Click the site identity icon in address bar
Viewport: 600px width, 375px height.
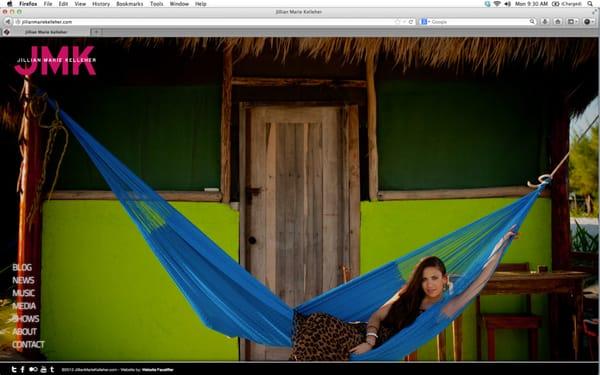click(18, 22)
